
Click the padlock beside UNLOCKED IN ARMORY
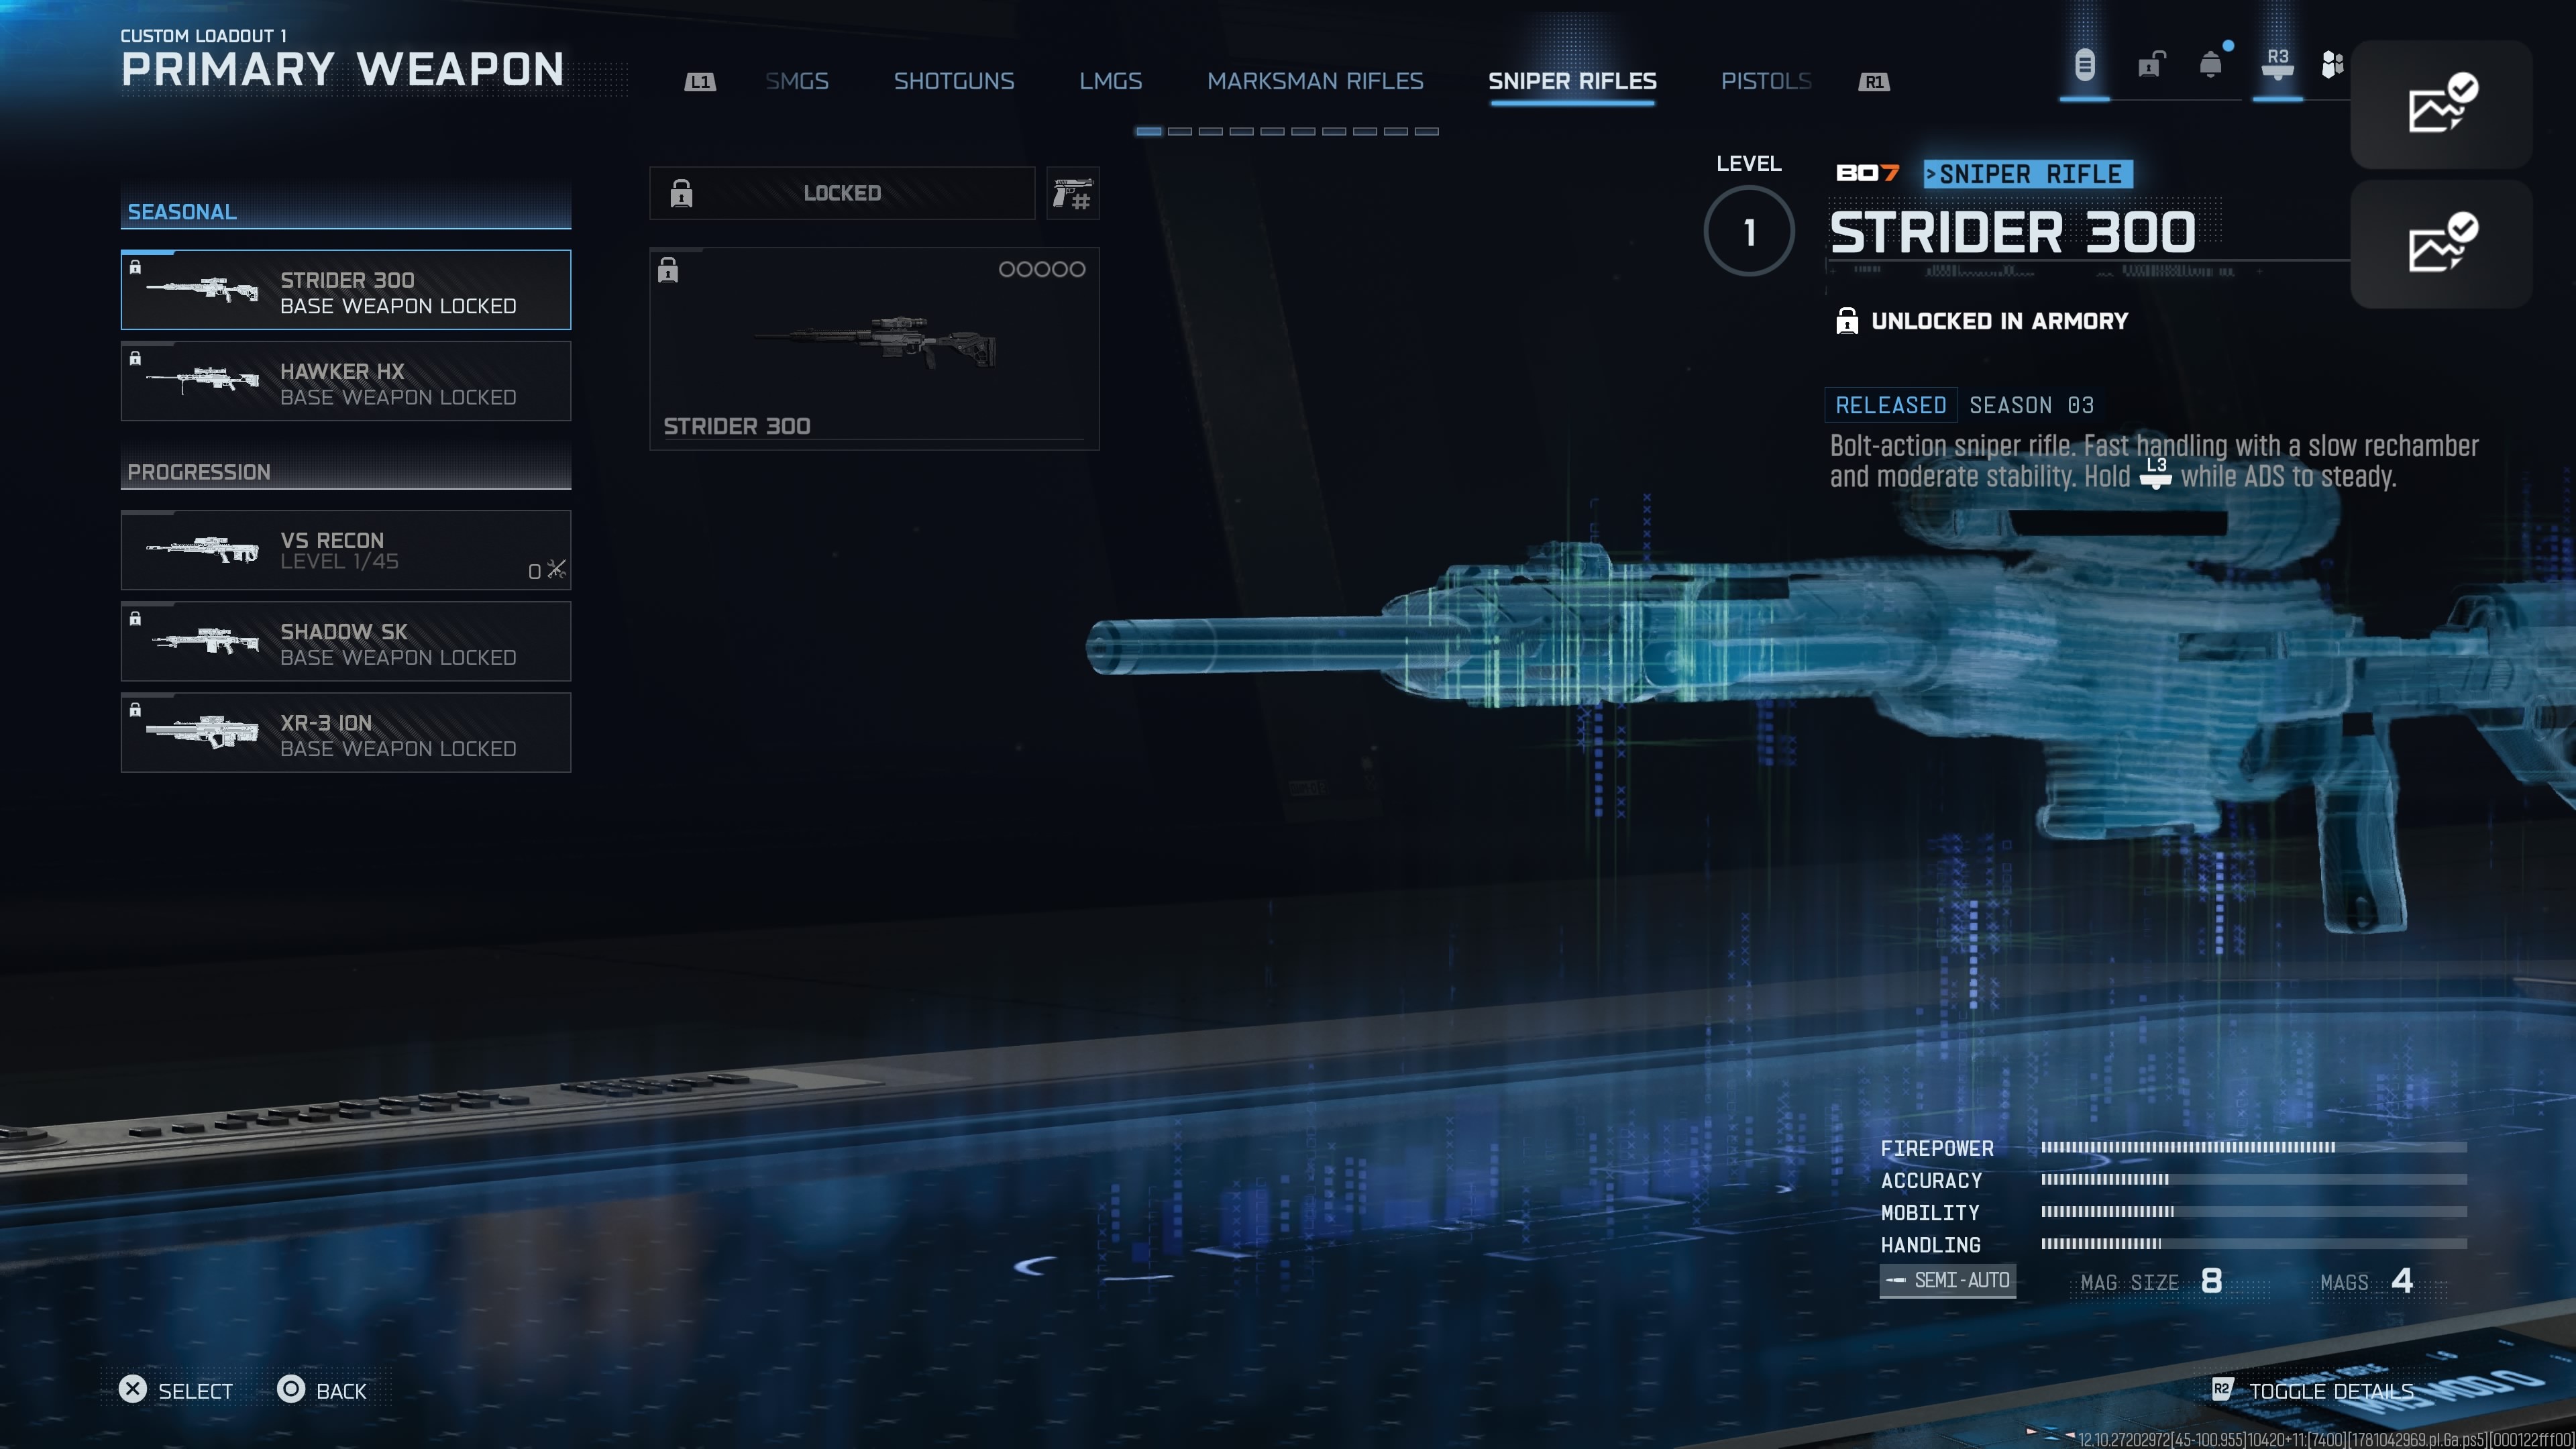[1847, 321]
